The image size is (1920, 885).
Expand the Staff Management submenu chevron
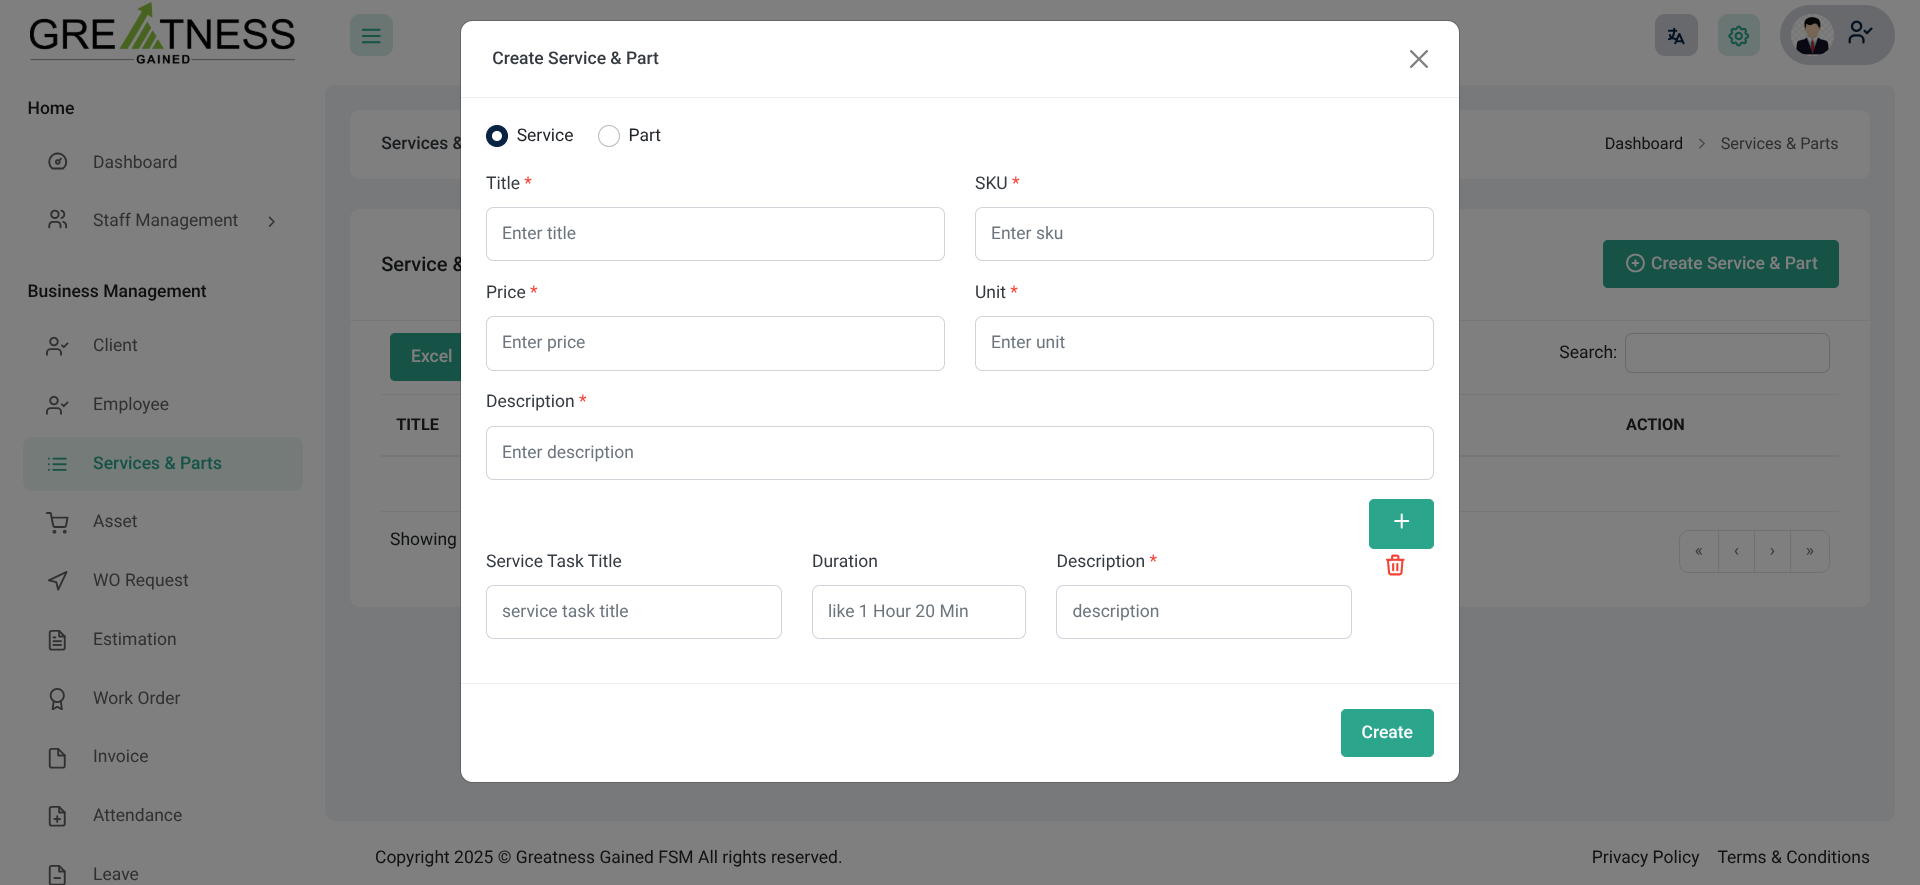pyautogui.click(x=271, y=221)
